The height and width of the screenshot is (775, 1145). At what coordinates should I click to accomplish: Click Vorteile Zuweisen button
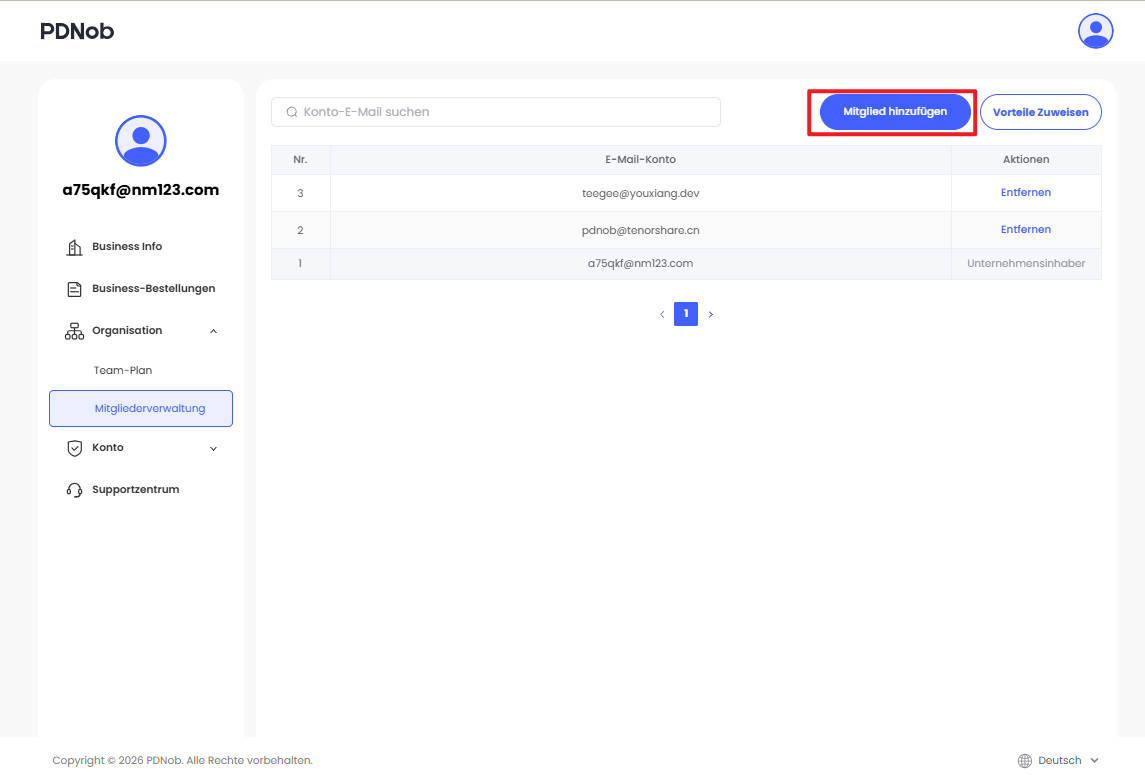(1041, 112)
